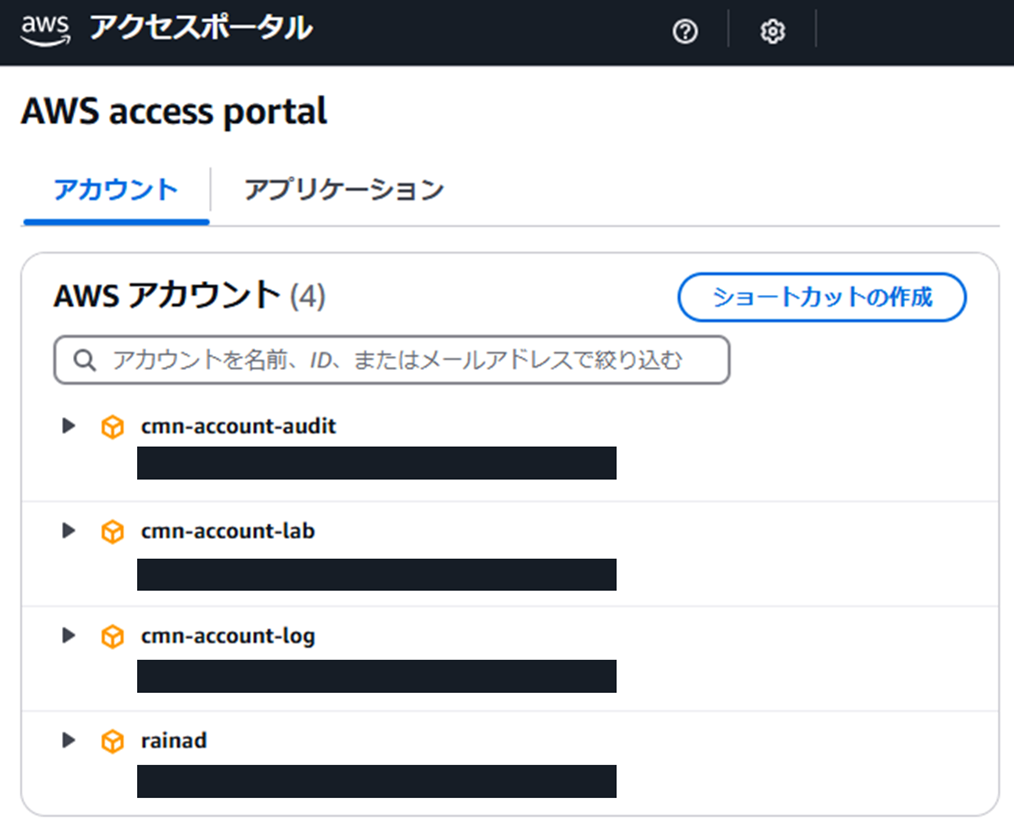Click the cube icon beside cmn-account-log
This screenshot has width=1014, height=837.
pos(113,636)
